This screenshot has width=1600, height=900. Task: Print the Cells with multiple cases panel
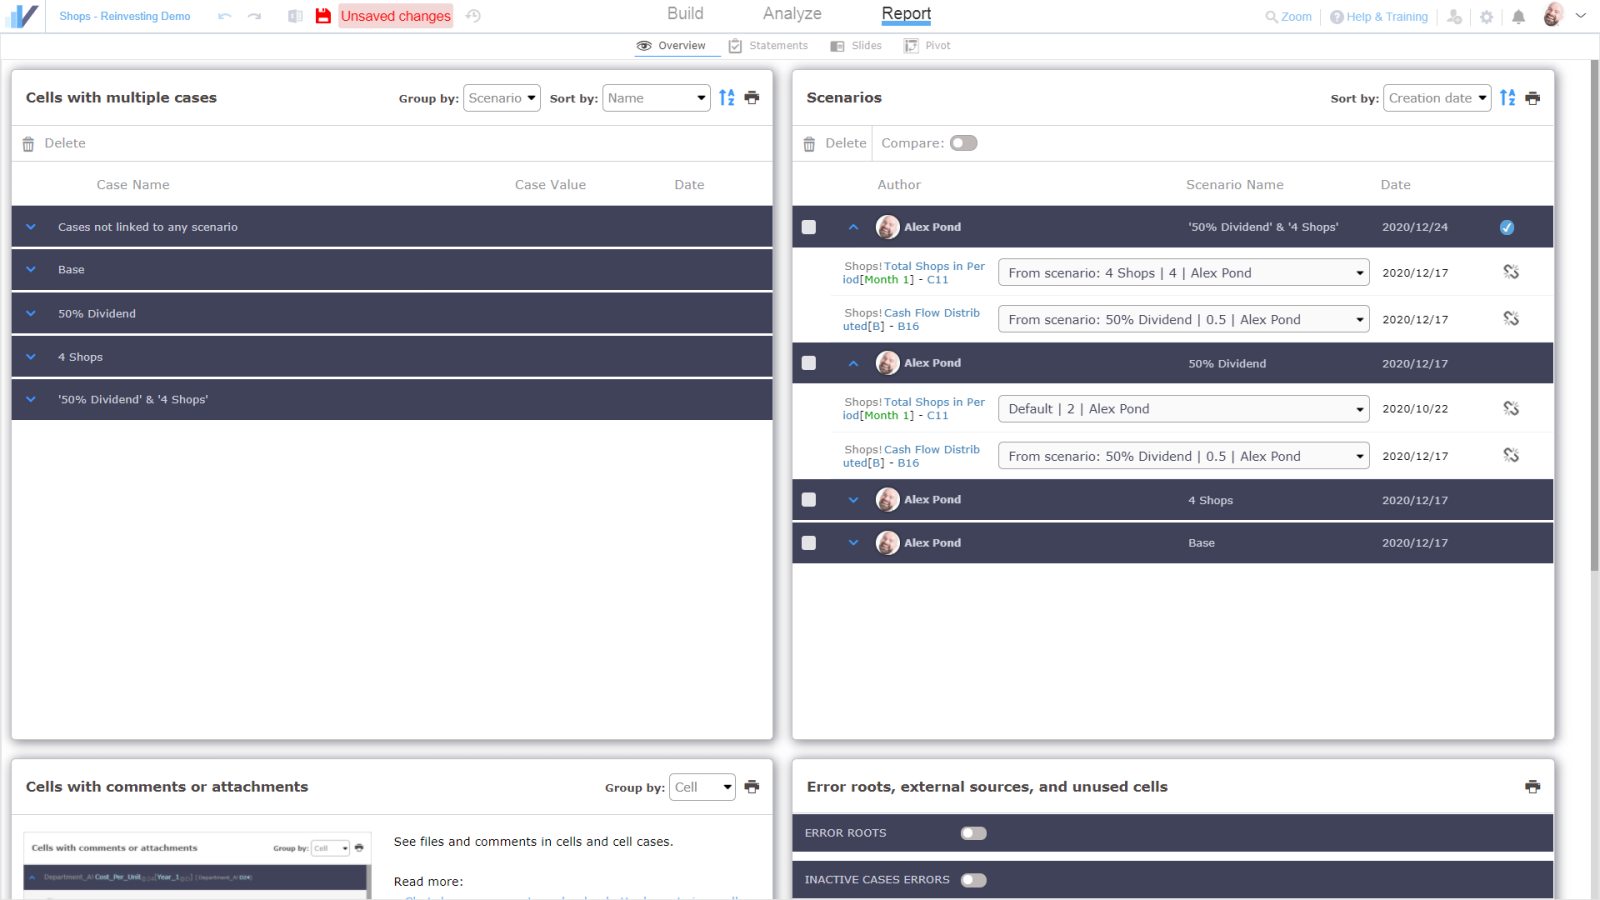coord(752,98)
